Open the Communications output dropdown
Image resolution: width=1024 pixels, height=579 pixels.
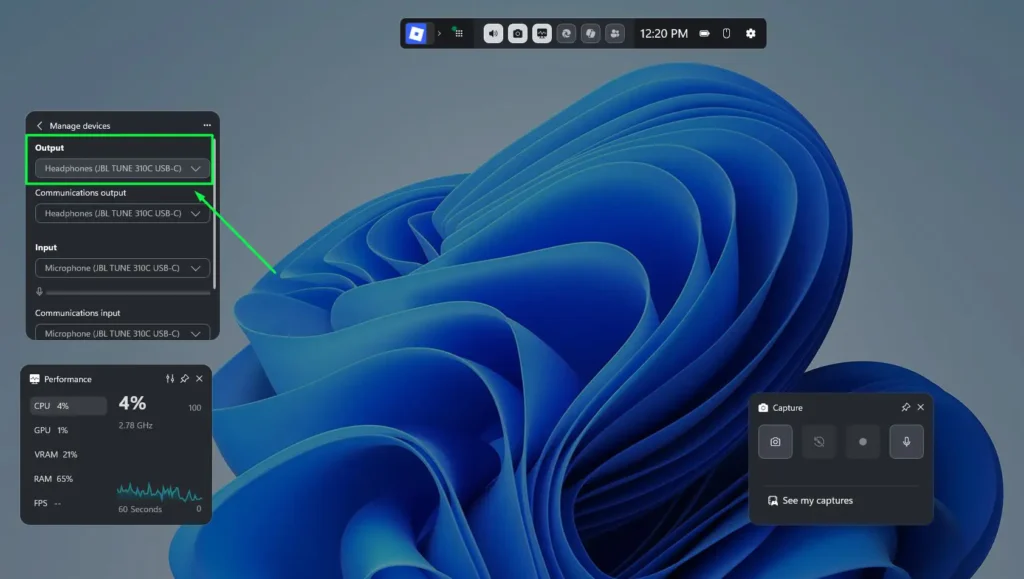(x=122, y=213)
